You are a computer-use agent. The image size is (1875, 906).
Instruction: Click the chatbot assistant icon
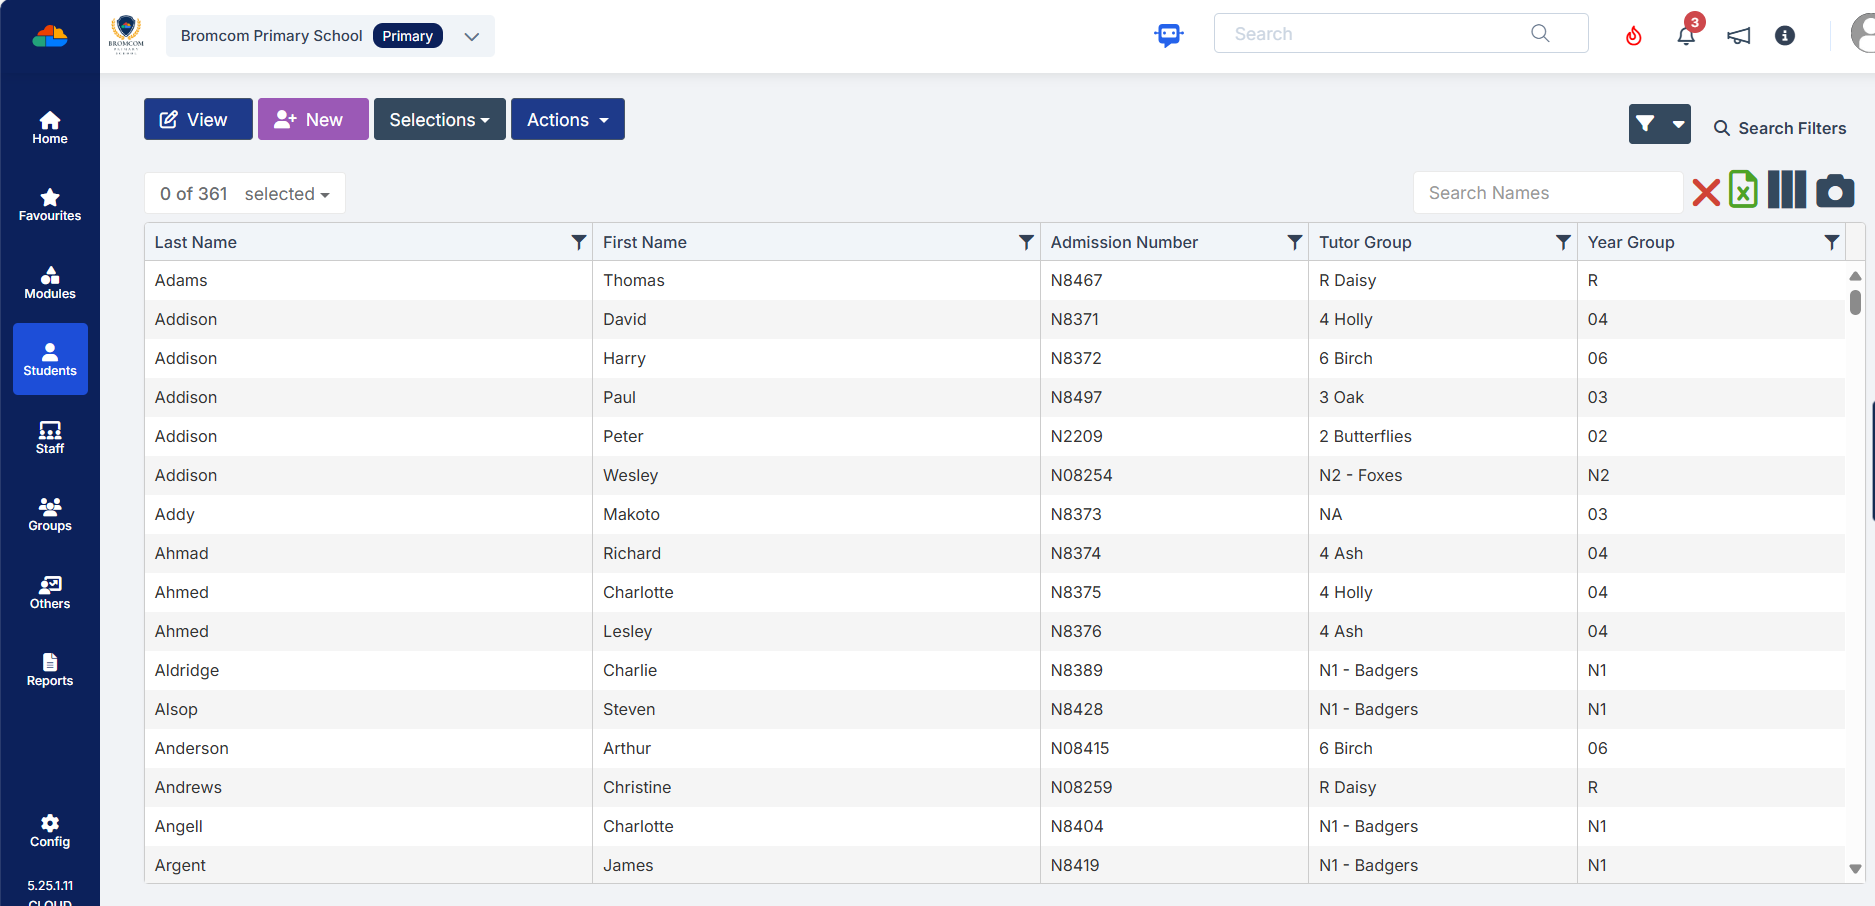tap(1168, 35)
